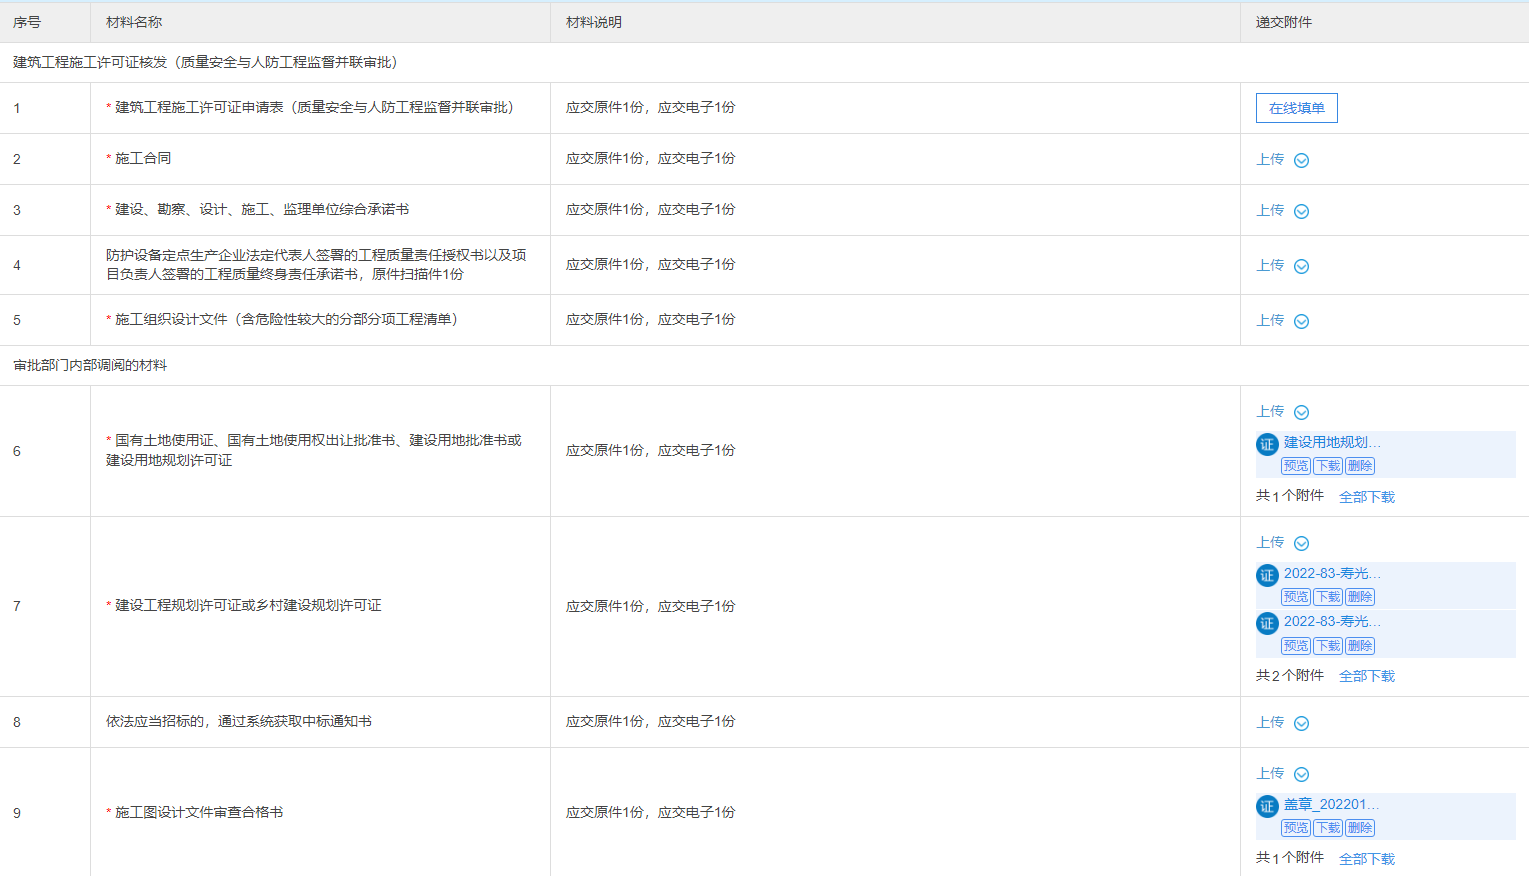Open the 建设用地规划 attachment file name link

(1332, 442)
